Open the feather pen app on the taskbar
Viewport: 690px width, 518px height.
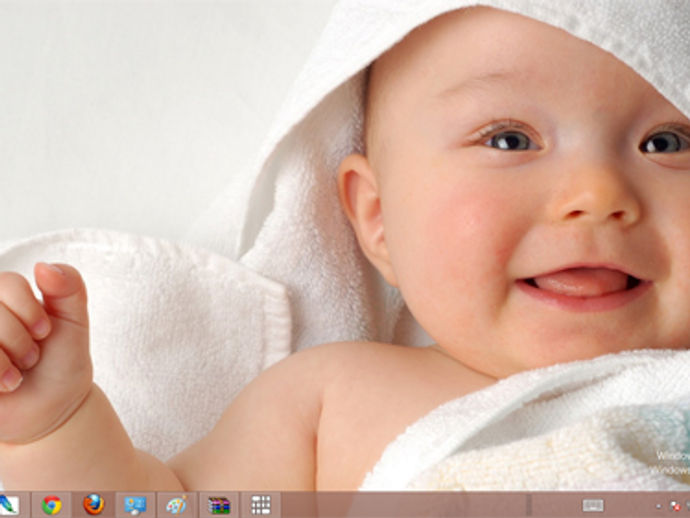tap(9, 505)
